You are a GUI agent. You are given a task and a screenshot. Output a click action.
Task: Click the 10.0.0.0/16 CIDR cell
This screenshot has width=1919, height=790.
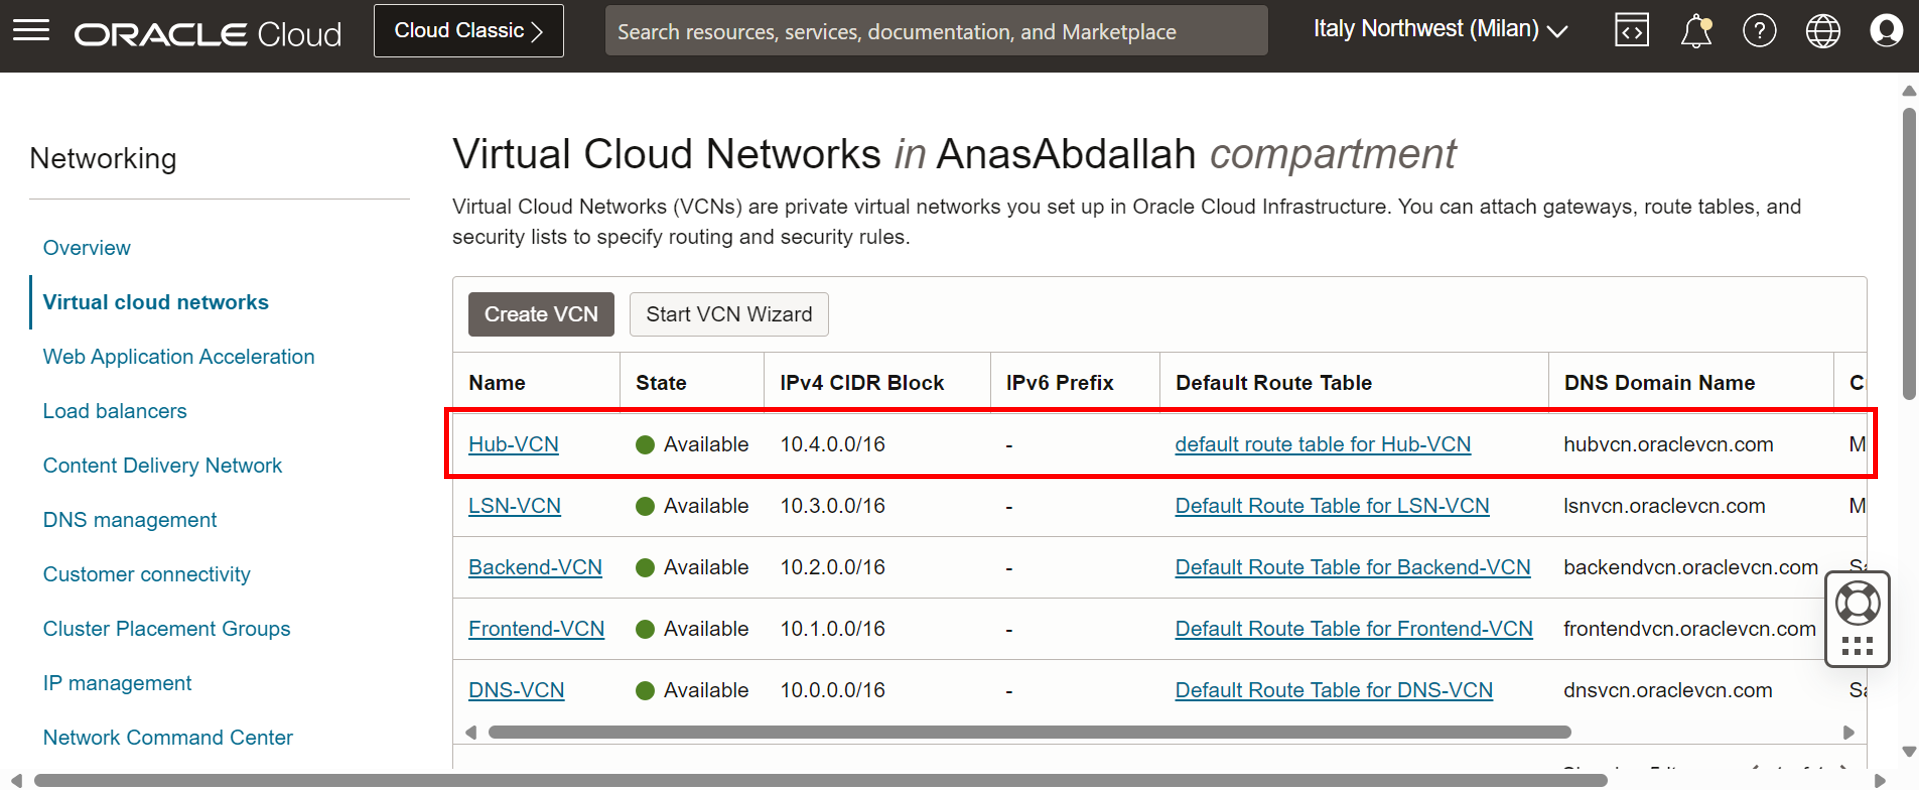[x=832, y=690]
